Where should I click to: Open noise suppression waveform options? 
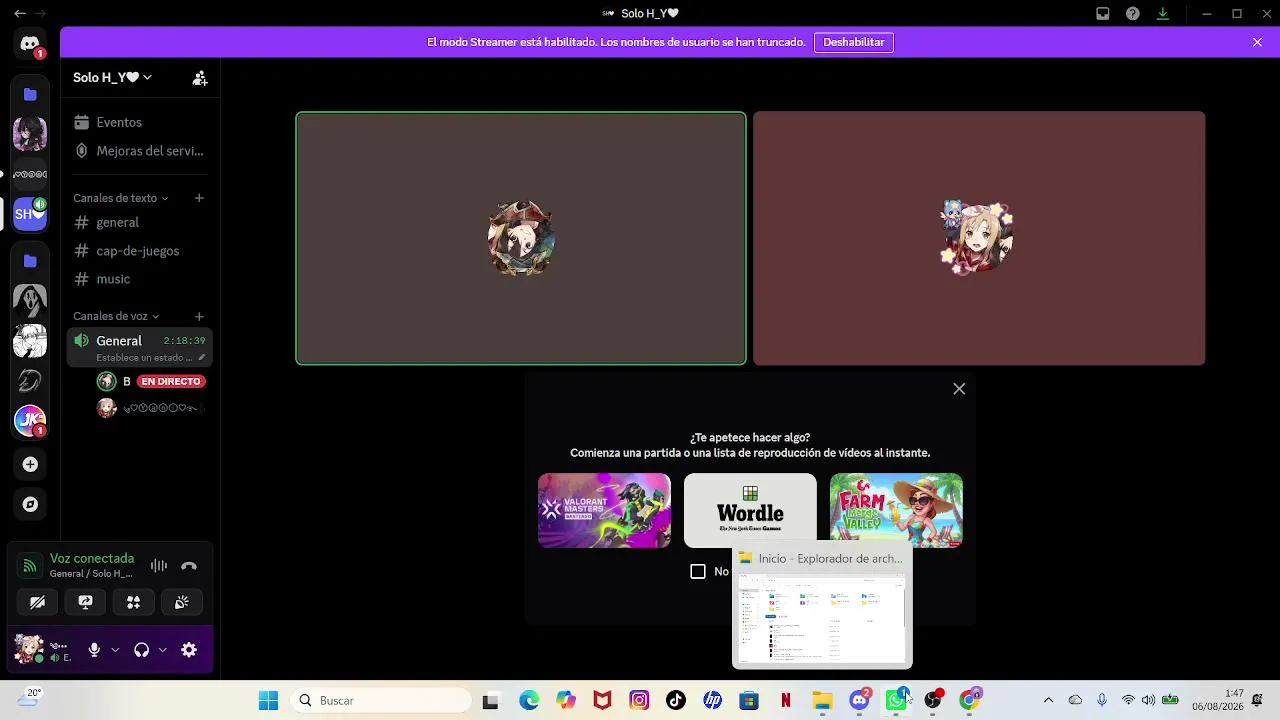point(158,566)
